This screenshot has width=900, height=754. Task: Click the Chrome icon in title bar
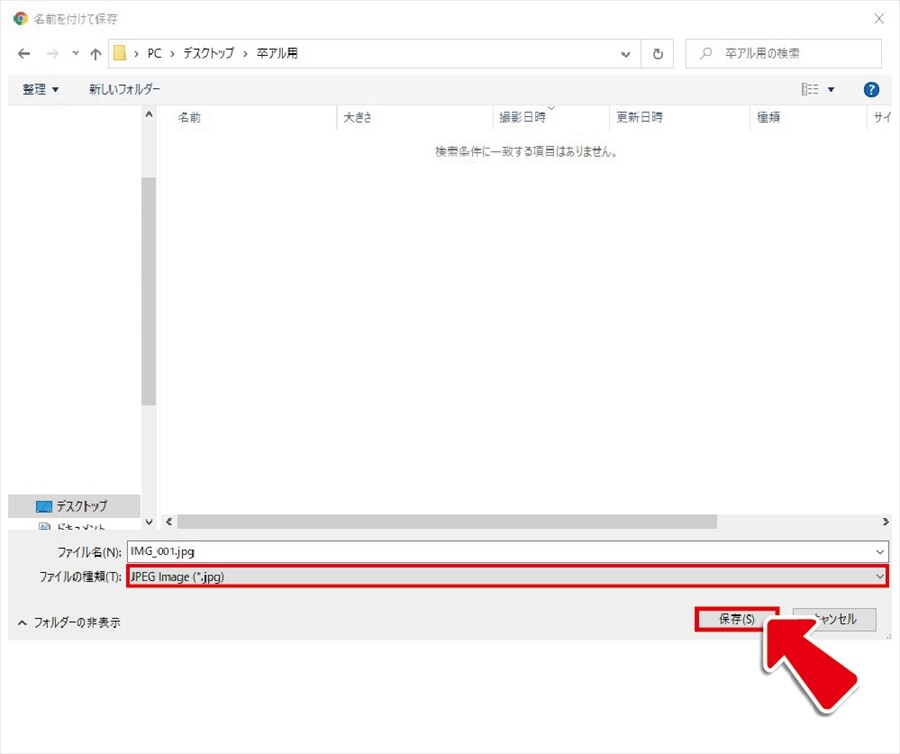pos(21,18)
